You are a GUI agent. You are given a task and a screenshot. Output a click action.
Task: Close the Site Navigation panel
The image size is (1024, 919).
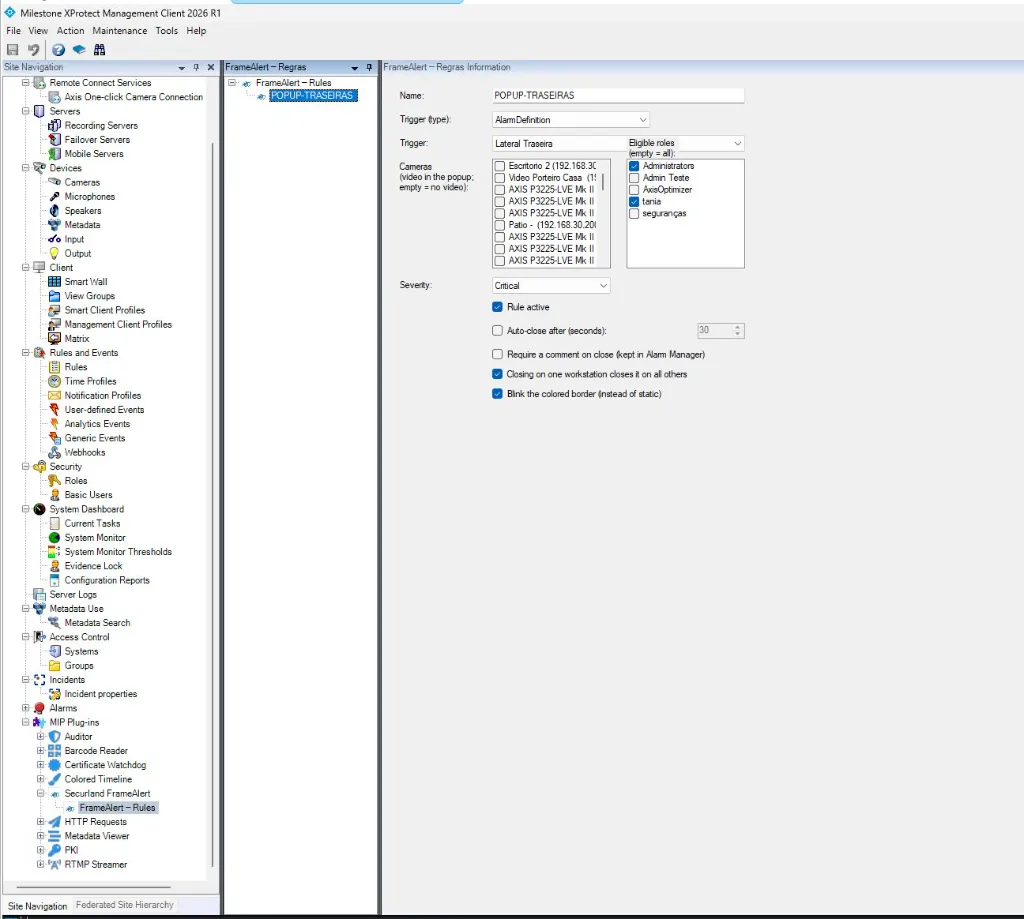[x=211, y=67]
